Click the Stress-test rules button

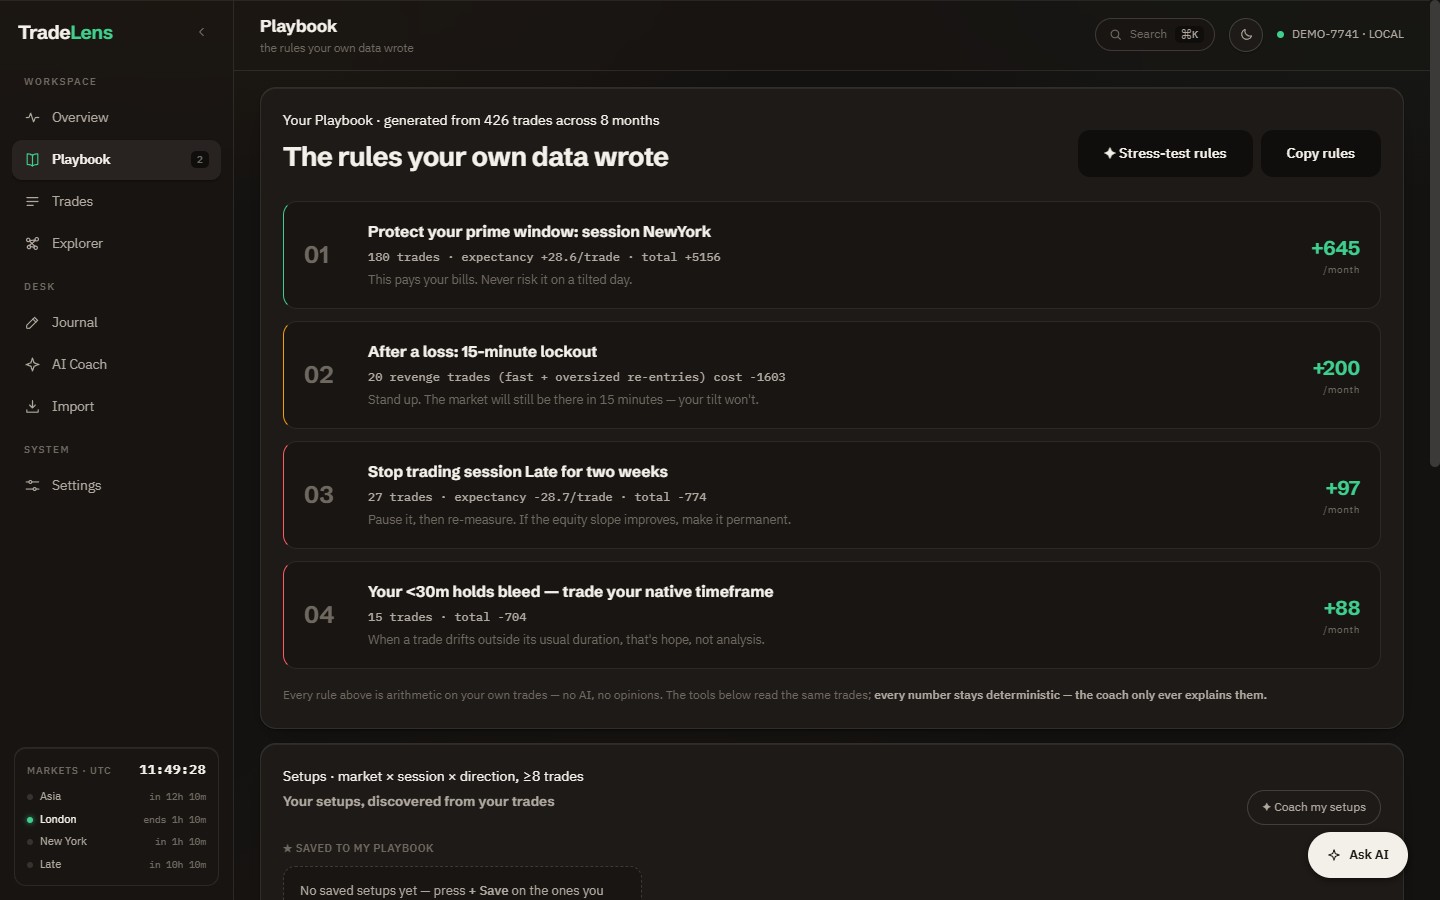pos(1165,153)
